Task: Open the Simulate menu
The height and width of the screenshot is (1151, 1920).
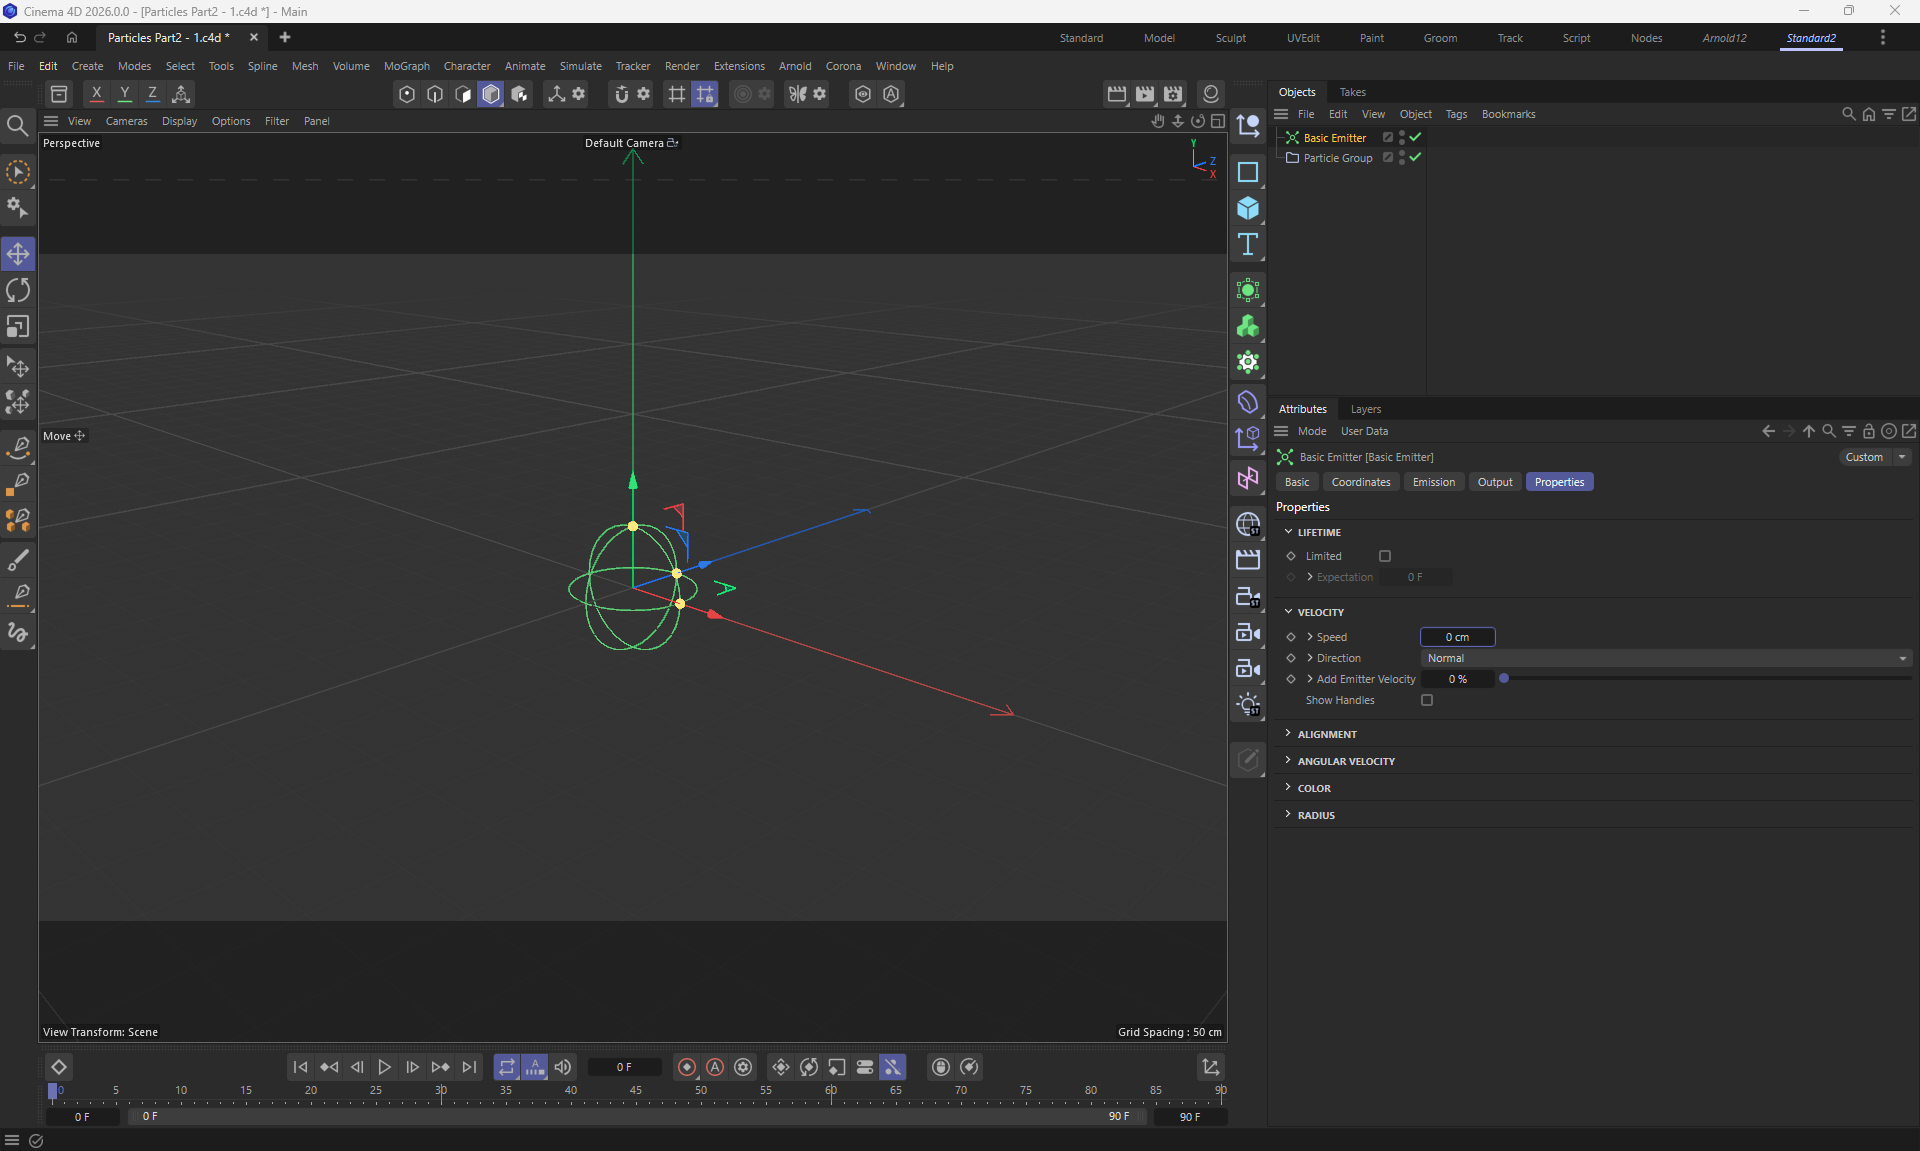Action: pyautogui.click(x=580, y=66)
